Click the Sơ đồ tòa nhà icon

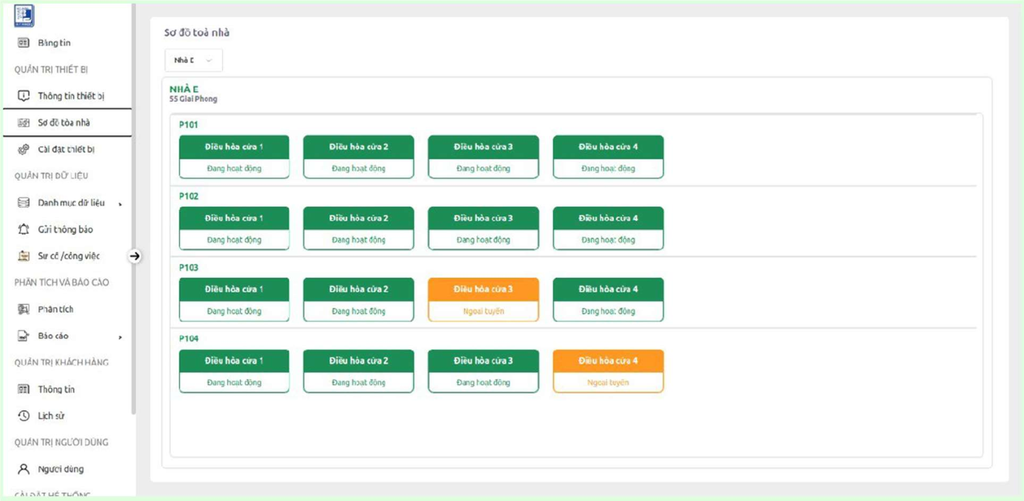pos(24,123)
